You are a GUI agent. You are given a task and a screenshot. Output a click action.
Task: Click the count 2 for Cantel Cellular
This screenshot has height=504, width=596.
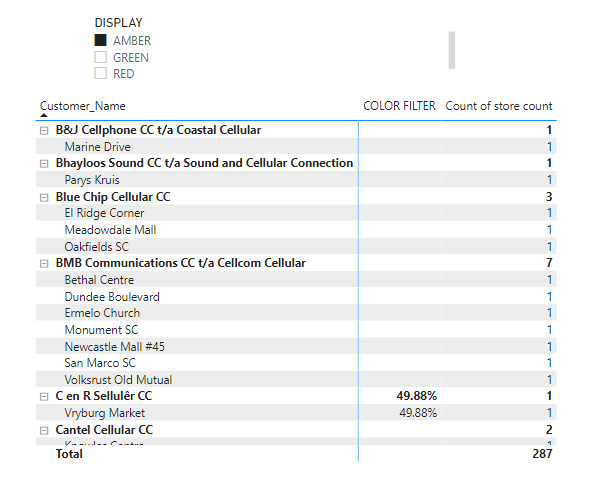pos(549,430)
